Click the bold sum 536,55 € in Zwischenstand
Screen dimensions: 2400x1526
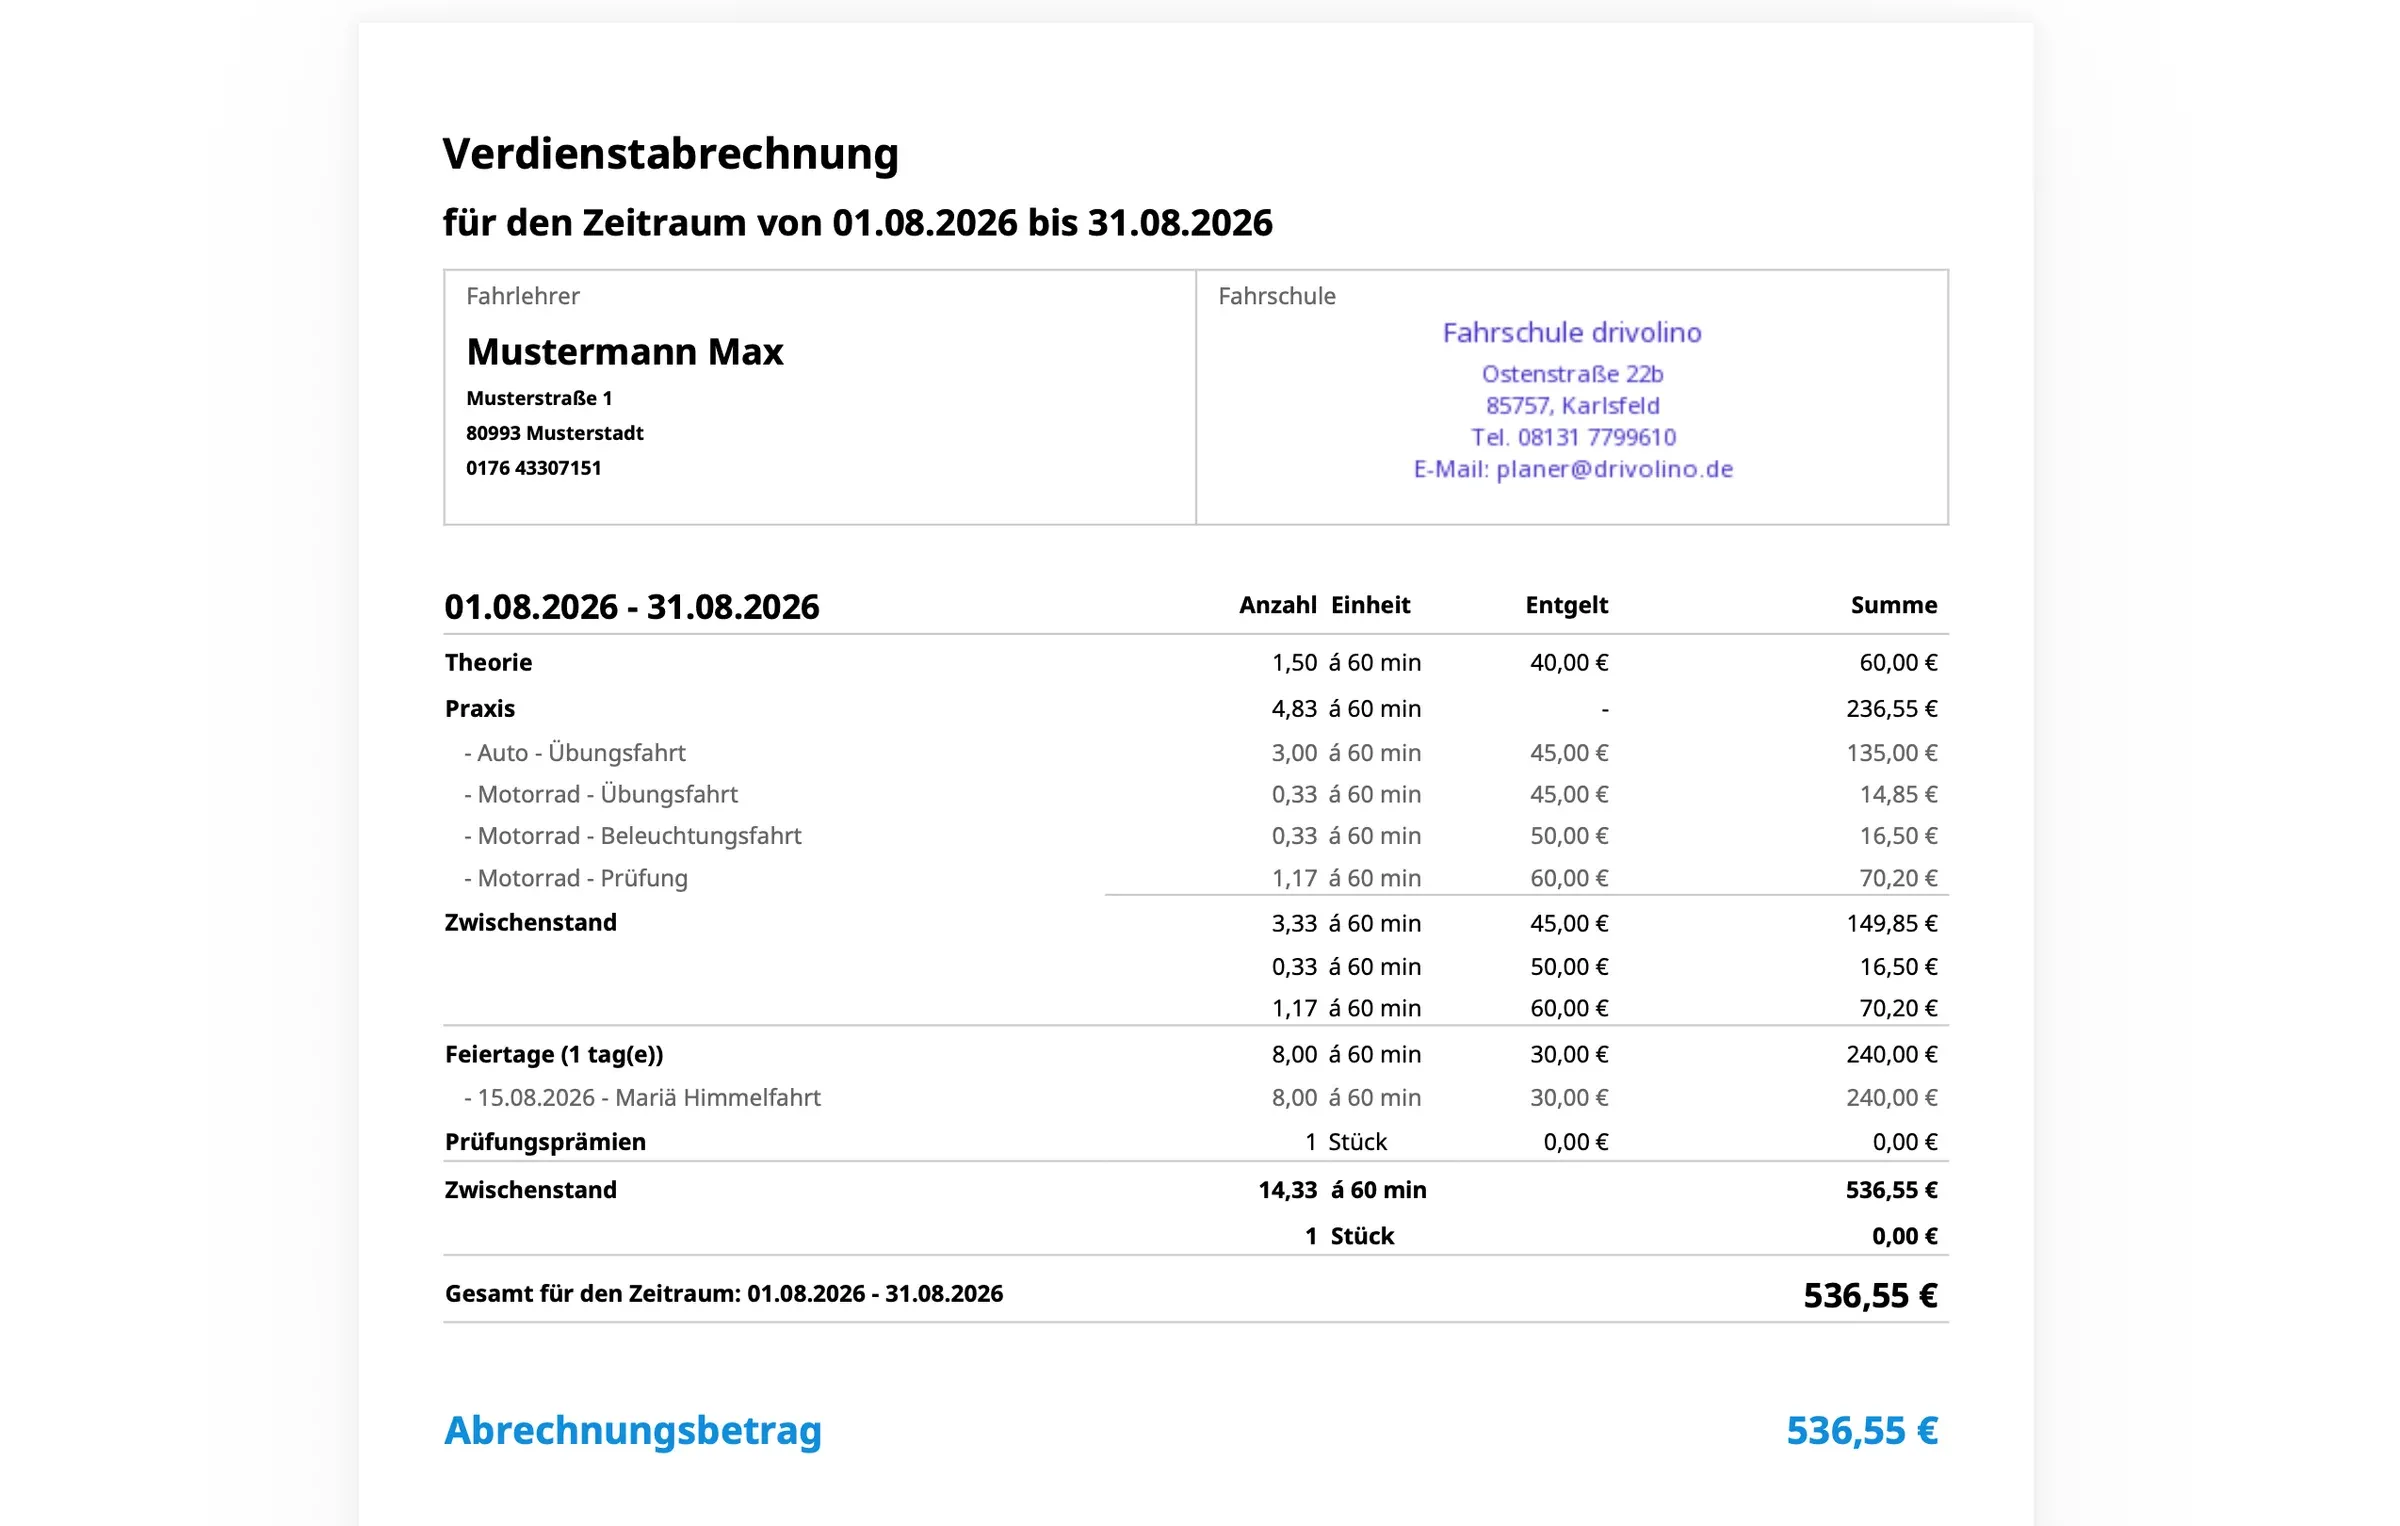[x=1892, y=1190]
